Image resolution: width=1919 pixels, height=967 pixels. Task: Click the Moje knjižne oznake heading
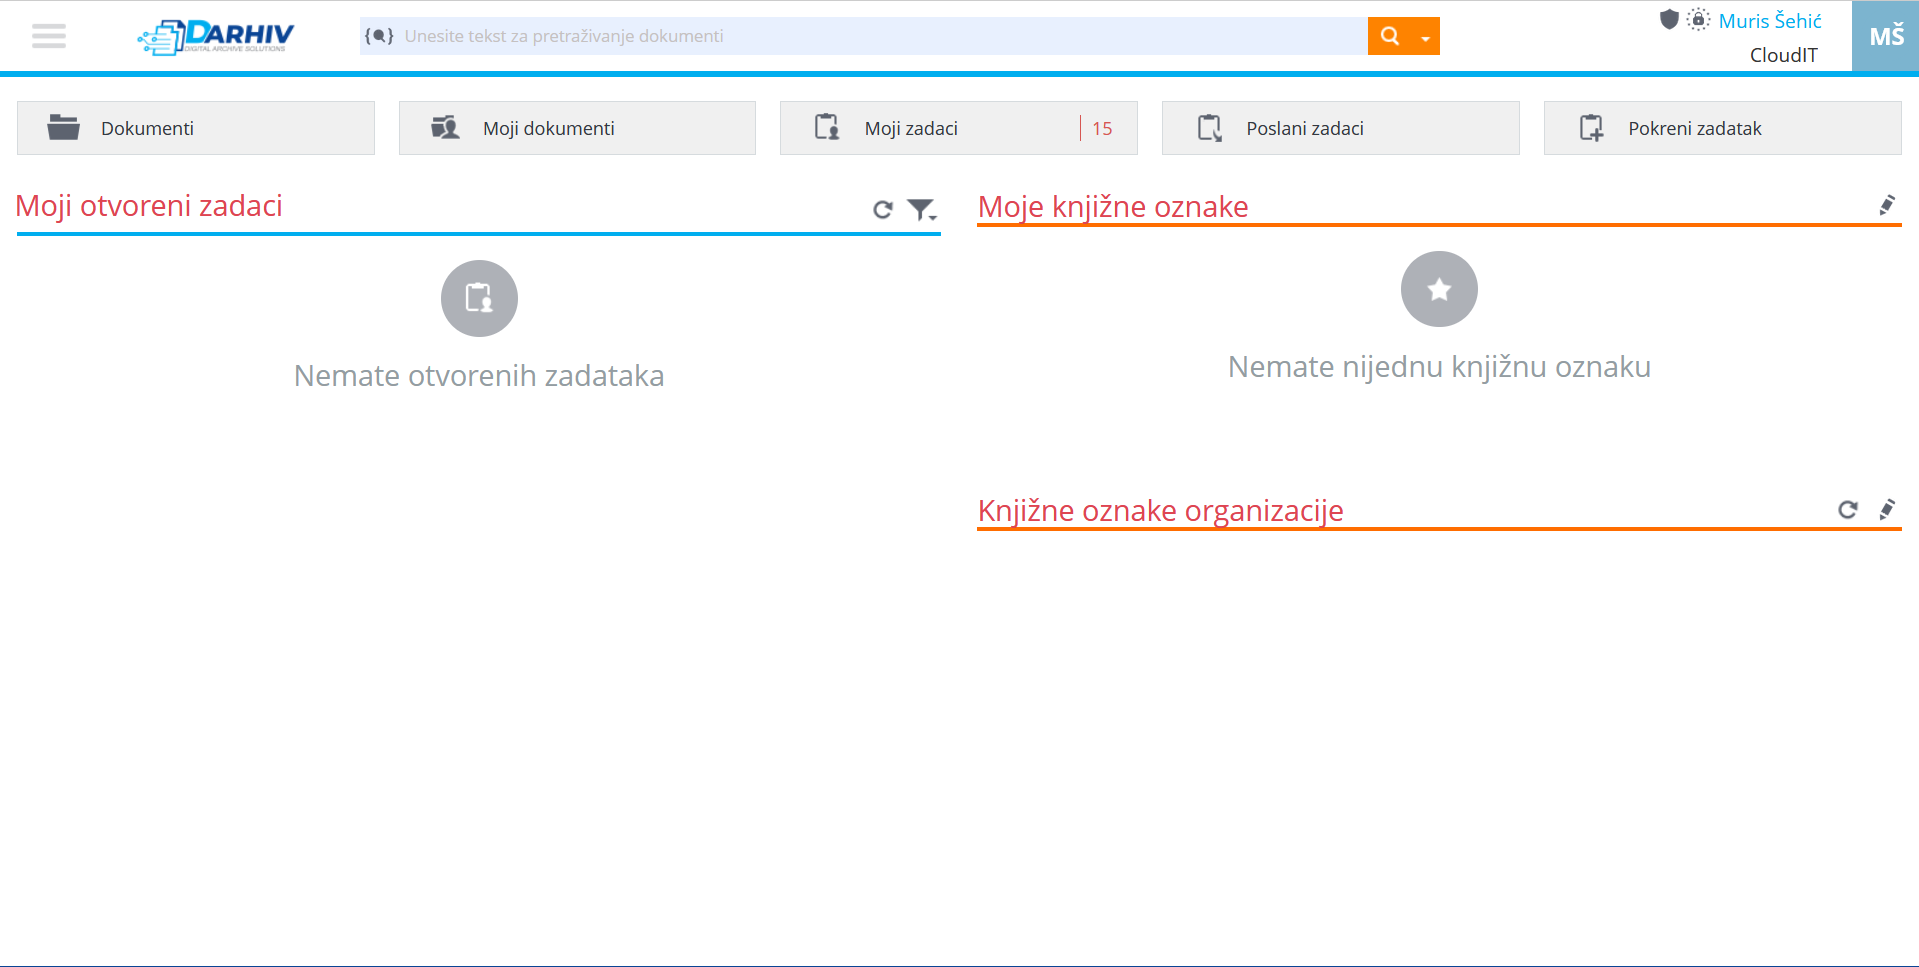[x=1113, y=206]
